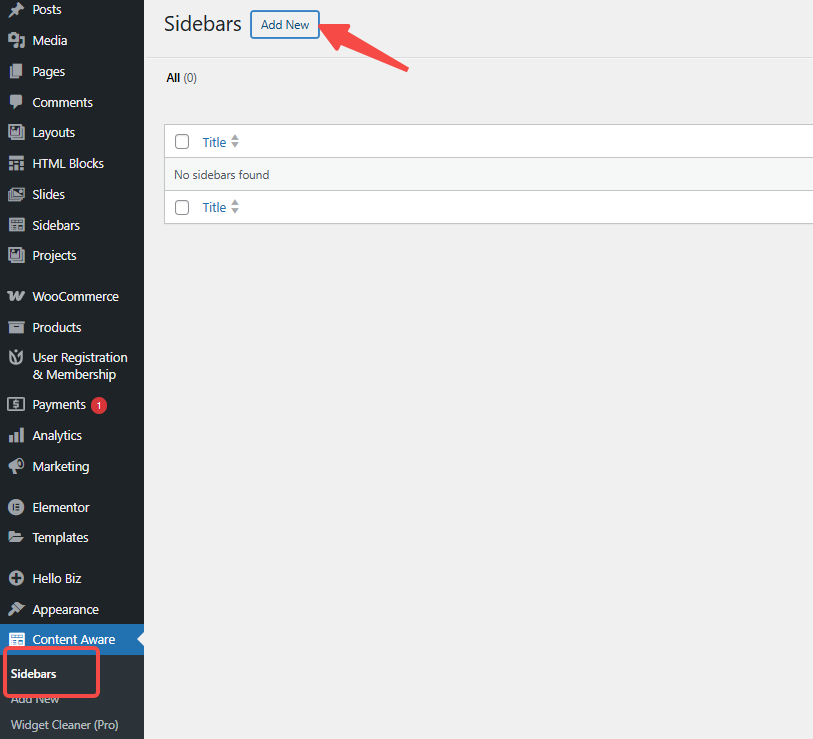Click the All filter link

click(173, 78)
